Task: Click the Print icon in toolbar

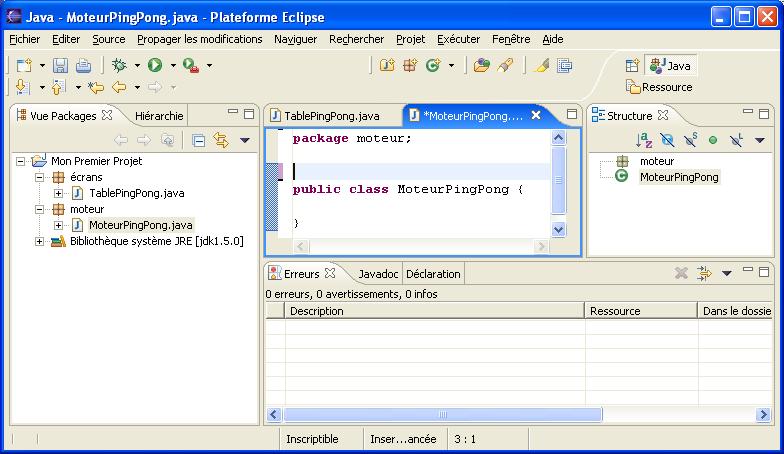Action: click(83, 65)
